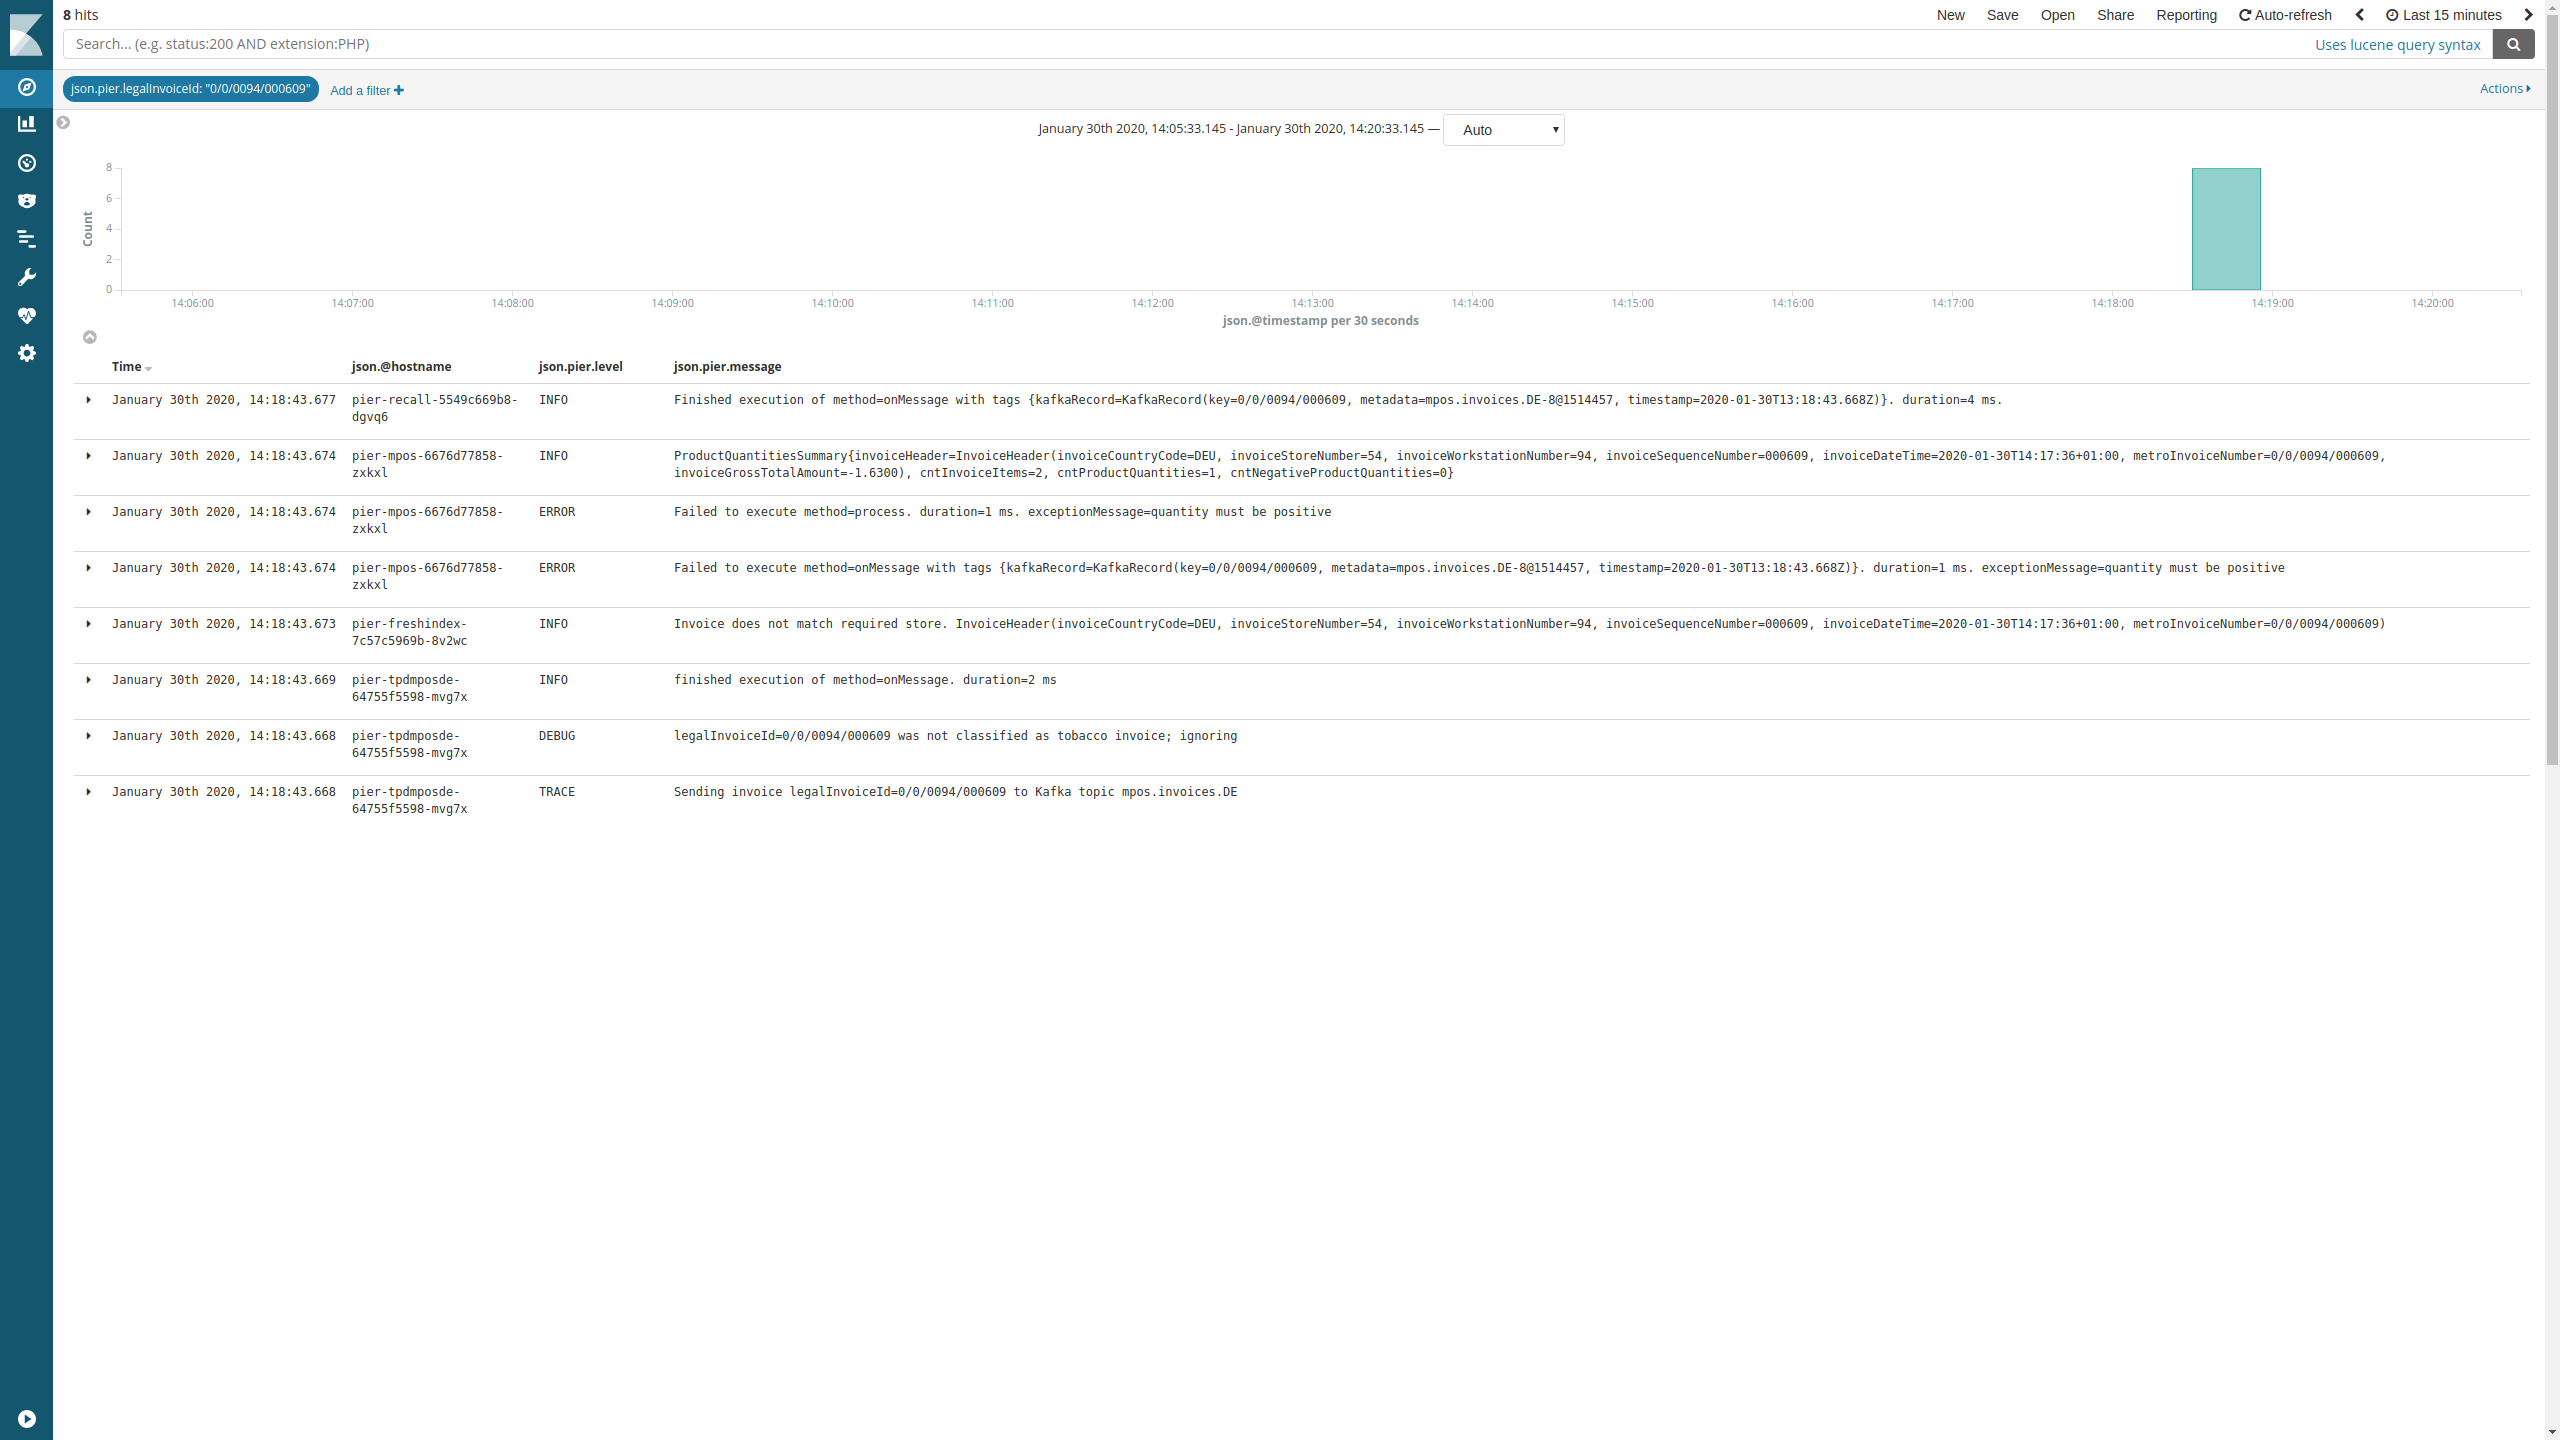Expand the first log row for 14:18:43.677
2560x1440 pixels.
click(x=89, y=399)
